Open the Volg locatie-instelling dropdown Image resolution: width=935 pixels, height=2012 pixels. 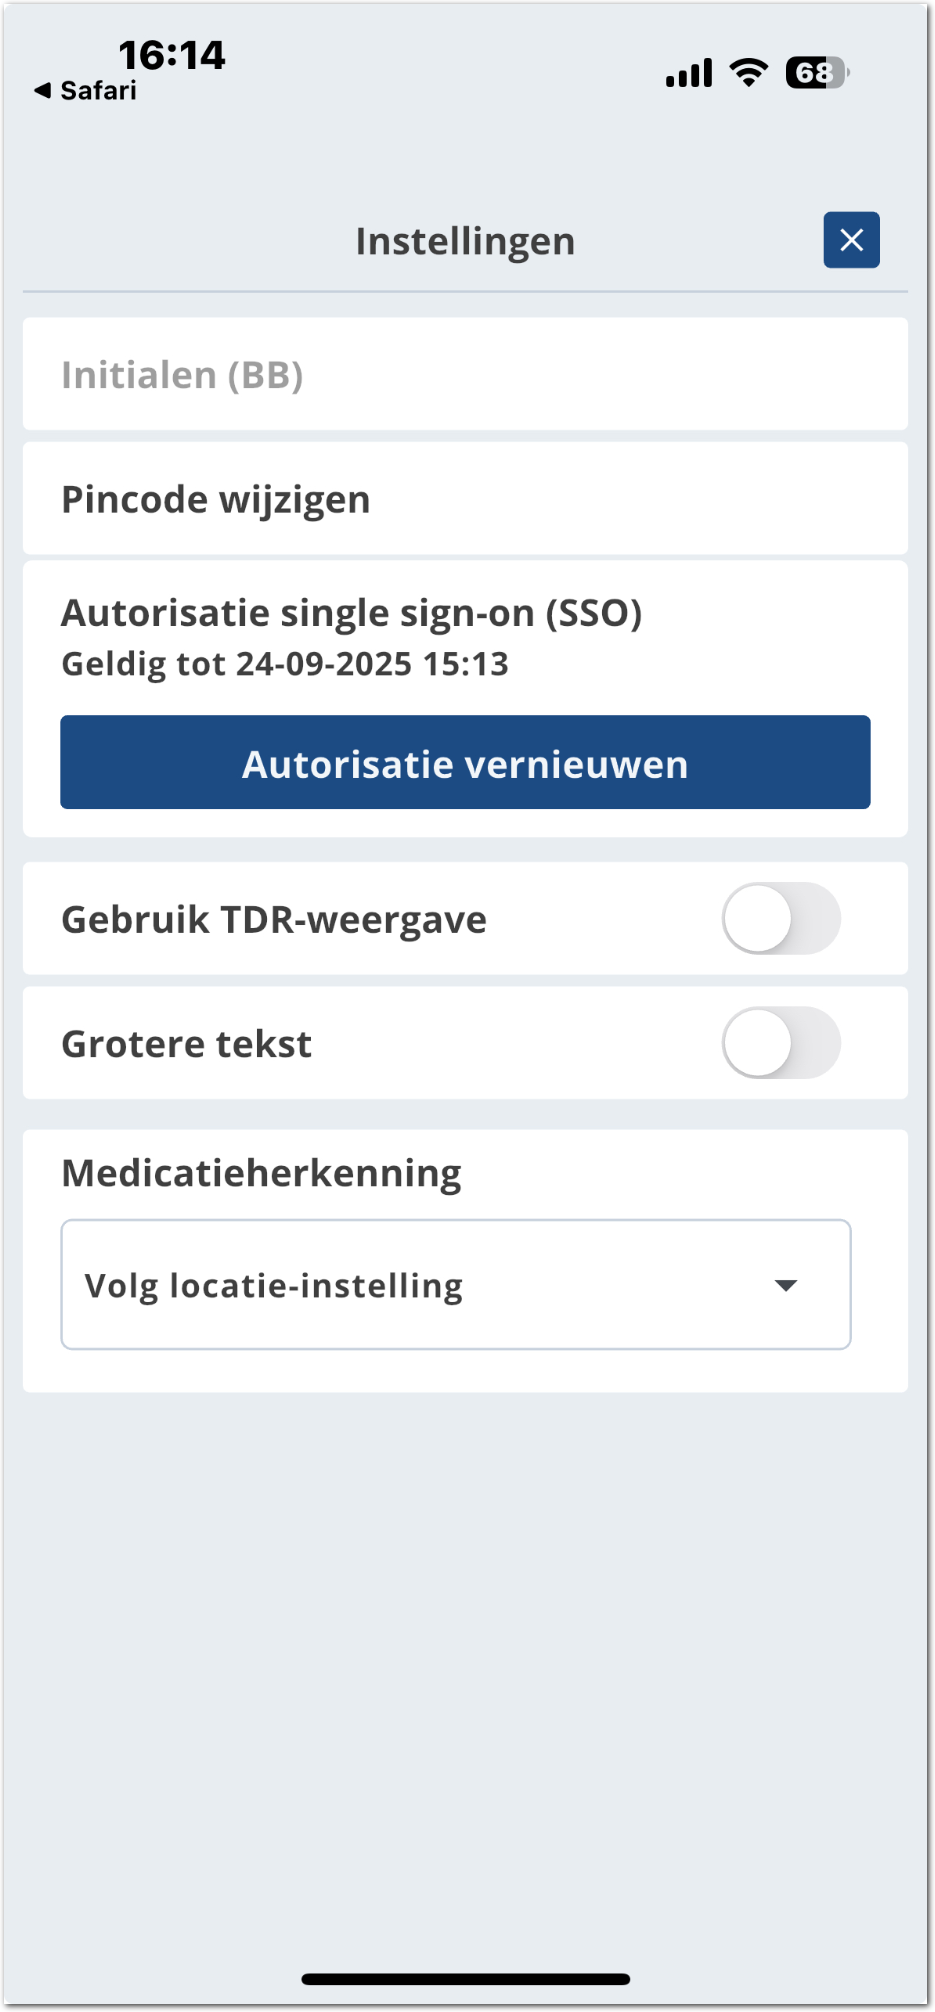(x=456, y=1285)
